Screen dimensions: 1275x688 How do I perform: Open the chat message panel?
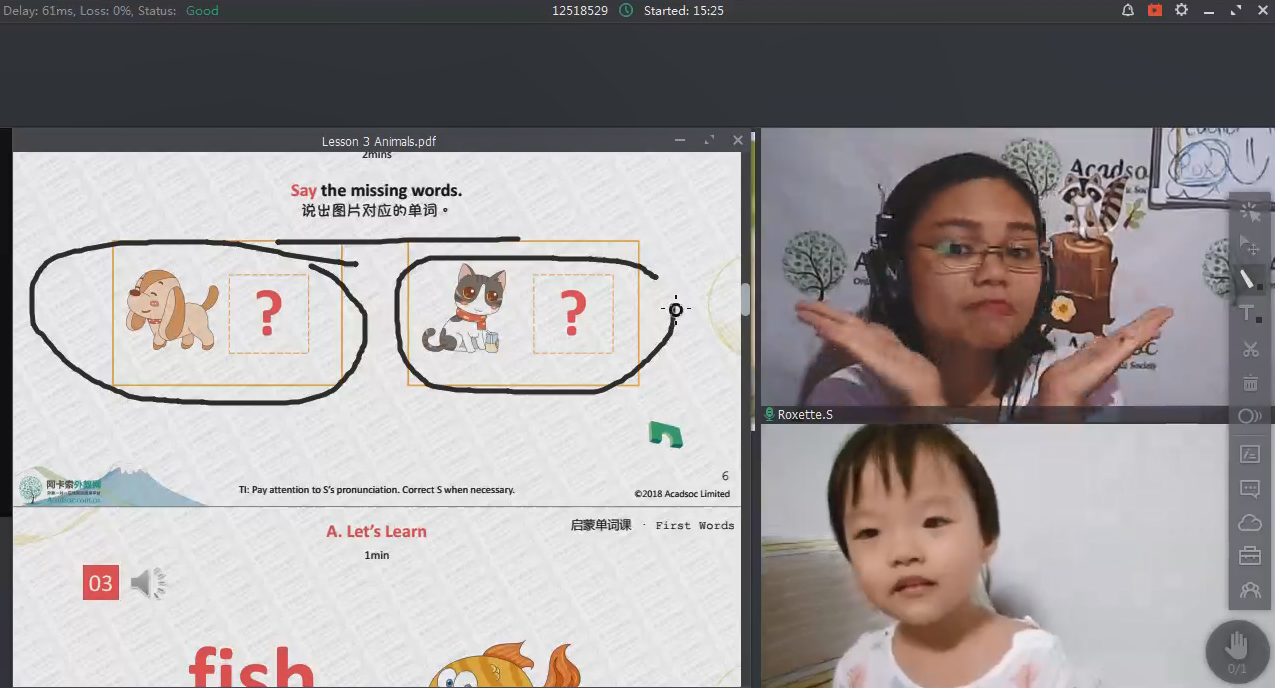pos(1249,488)
